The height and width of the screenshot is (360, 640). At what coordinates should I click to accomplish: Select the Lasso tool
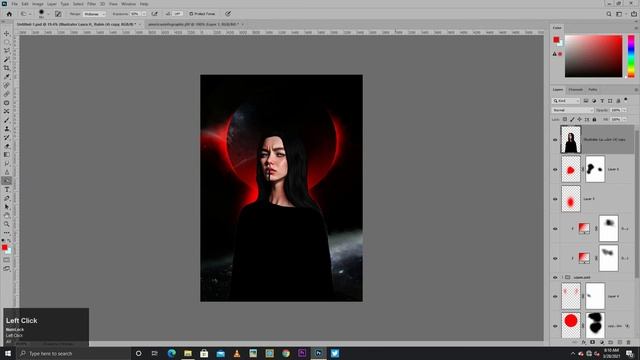point(7,51)
